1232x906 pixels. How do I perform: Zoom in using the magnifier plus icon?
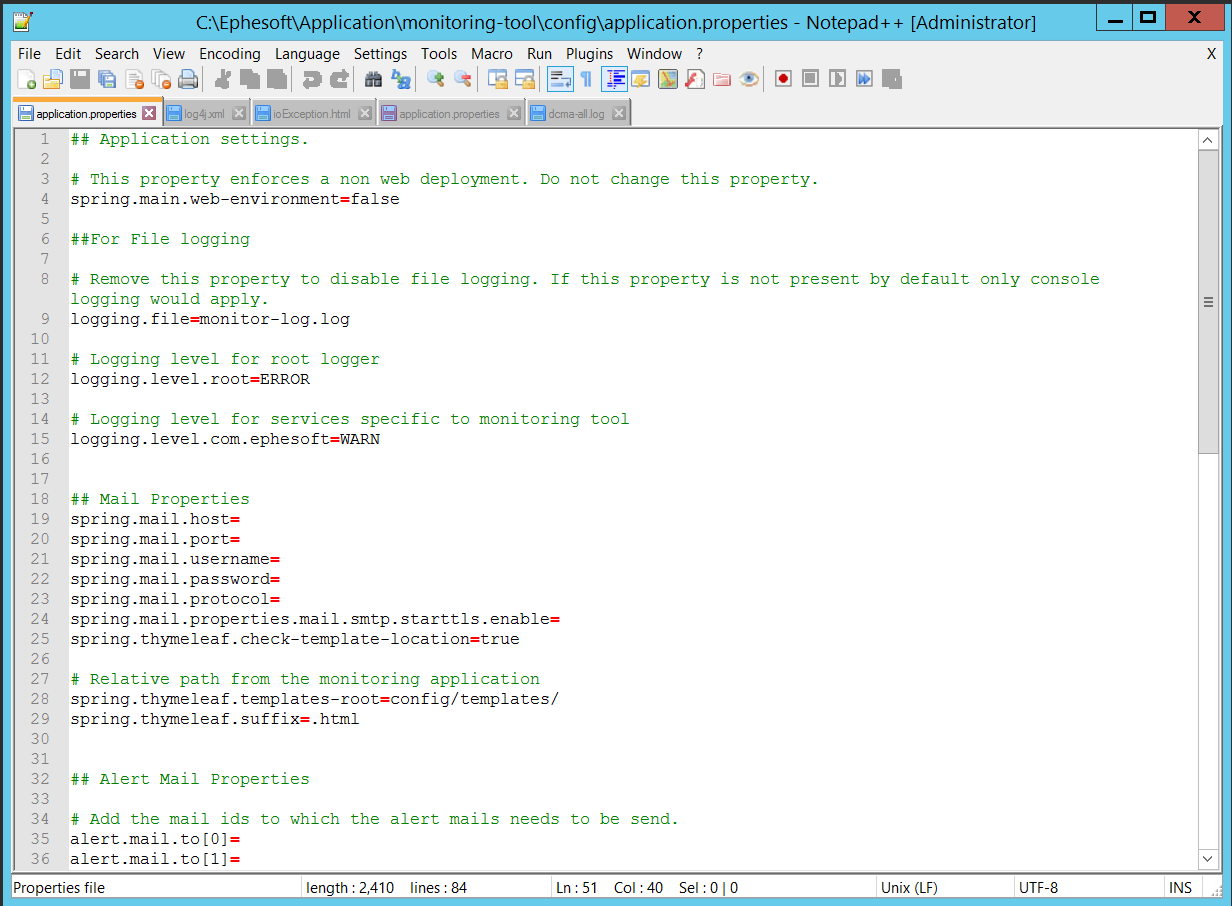coord(436,79)
